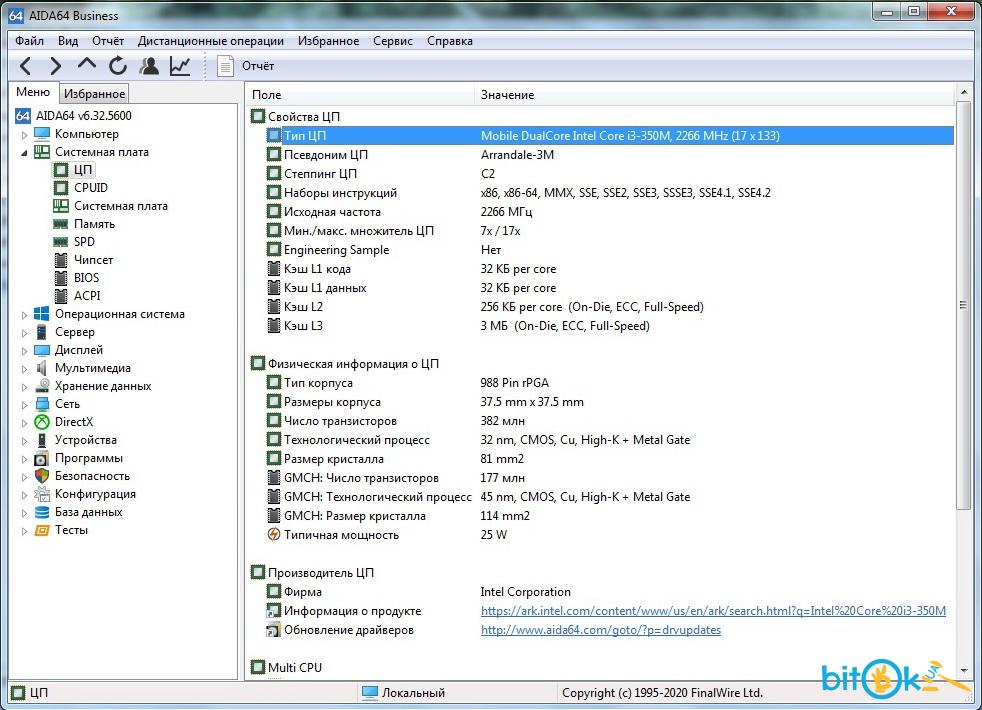Click the scrollbar up arrow in details
982x710 pixels.
963,93
